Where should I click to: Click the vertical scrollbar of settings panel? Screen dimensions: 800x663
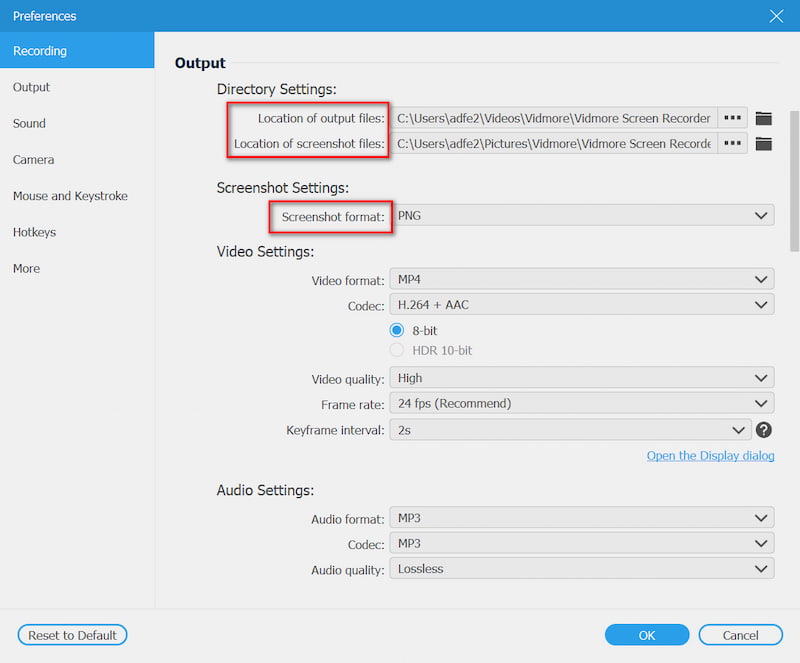794,180
